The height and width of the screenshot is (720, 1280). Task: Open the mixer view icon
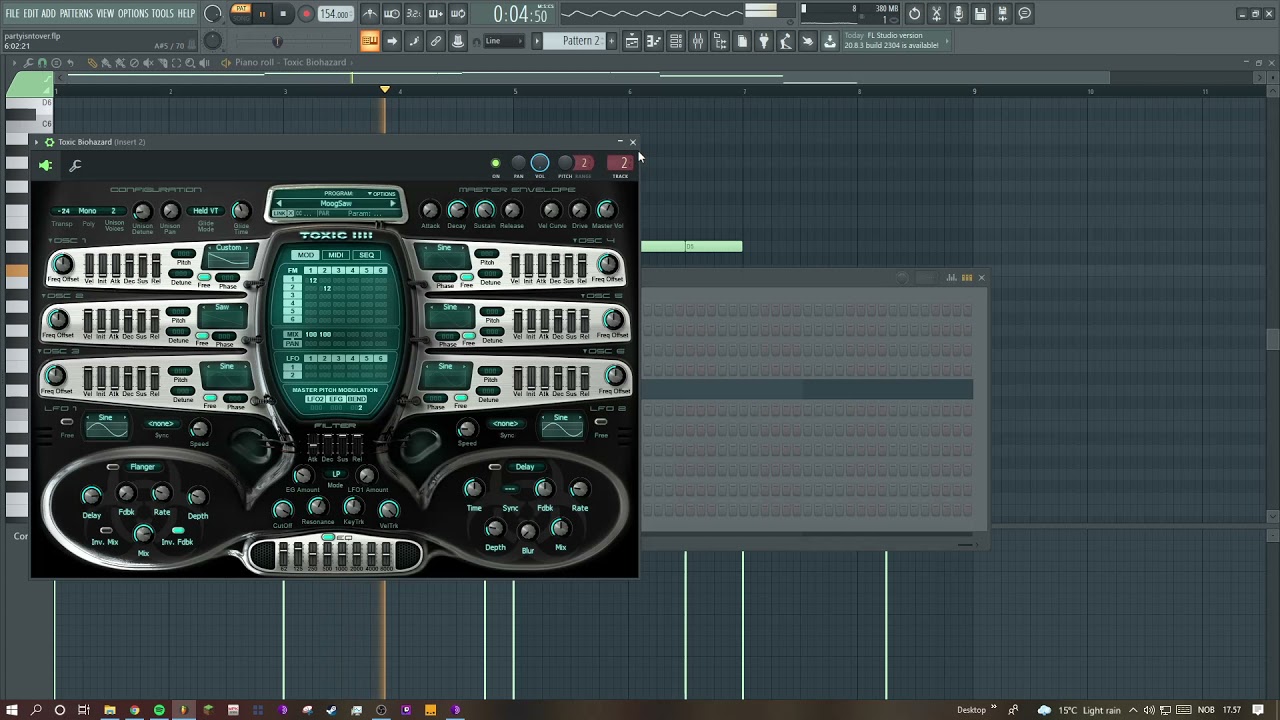point(697,41)
